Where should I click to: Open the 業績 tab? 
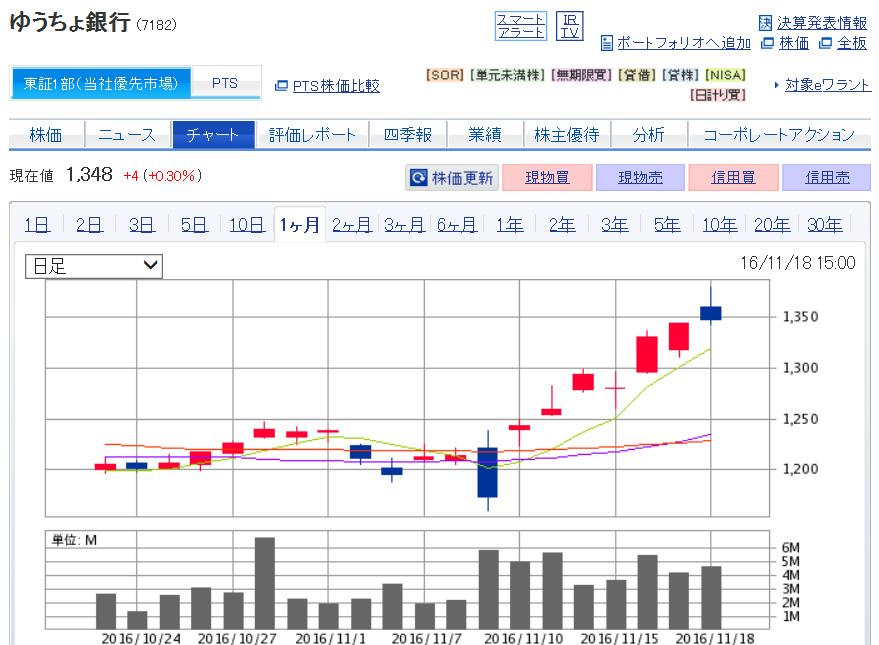(485, 134)
